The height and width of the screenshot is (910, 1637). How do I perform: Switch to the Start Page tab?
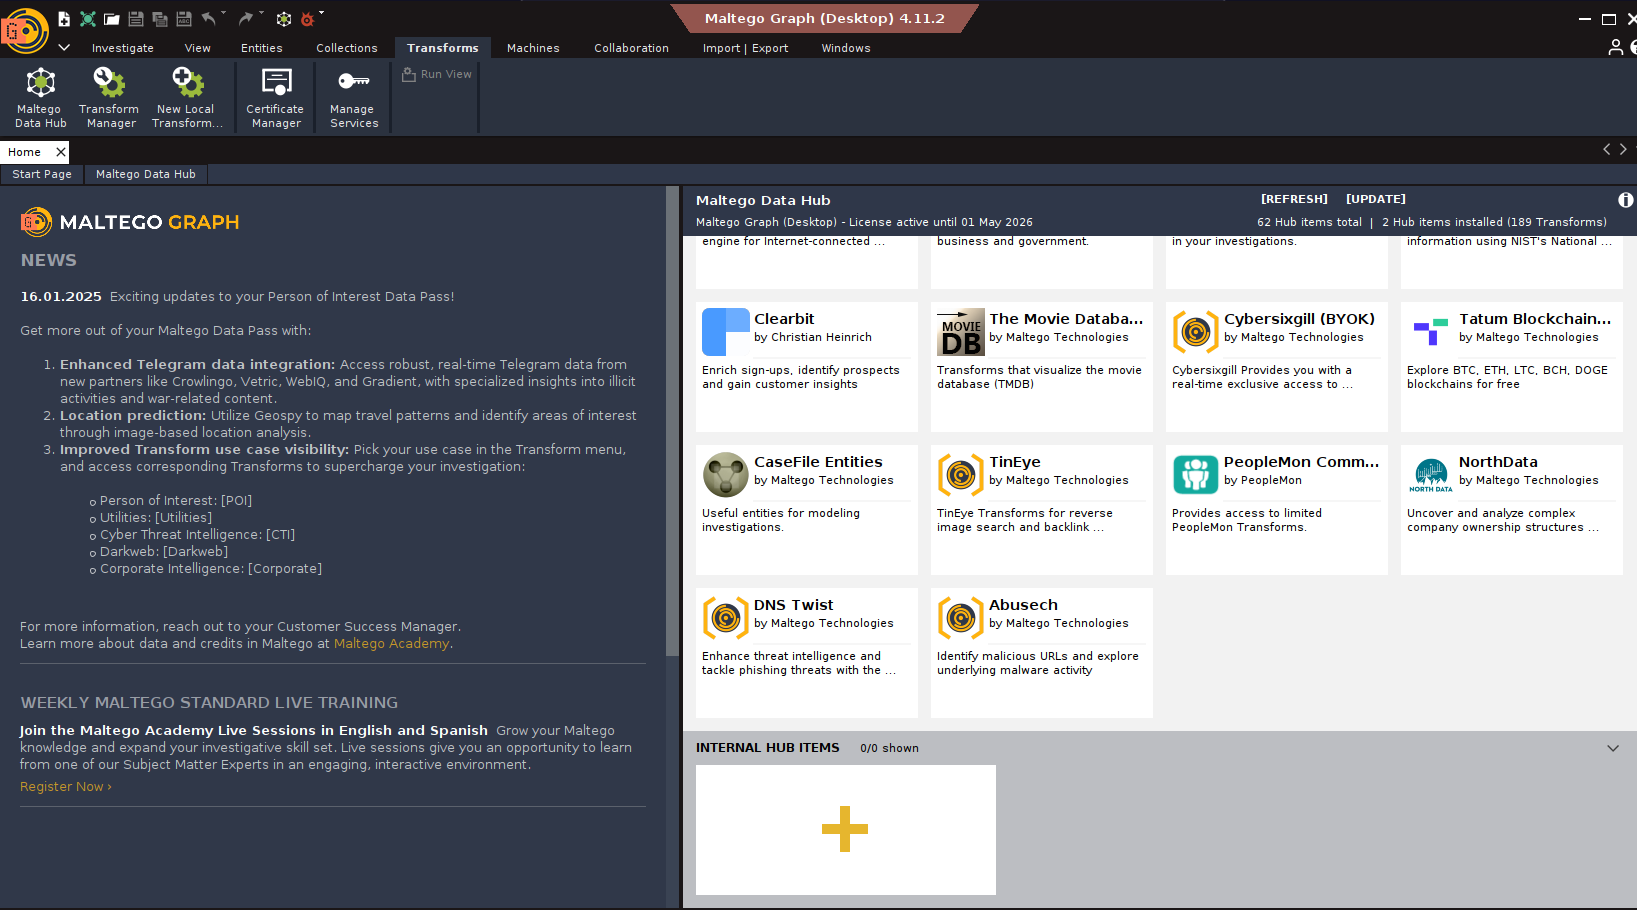(x=41, y=174)
